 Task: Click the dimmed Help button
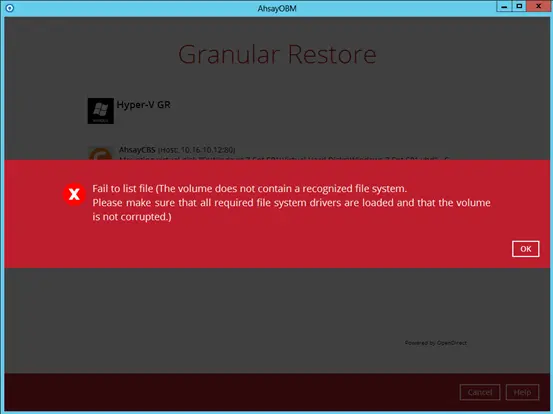522,392
